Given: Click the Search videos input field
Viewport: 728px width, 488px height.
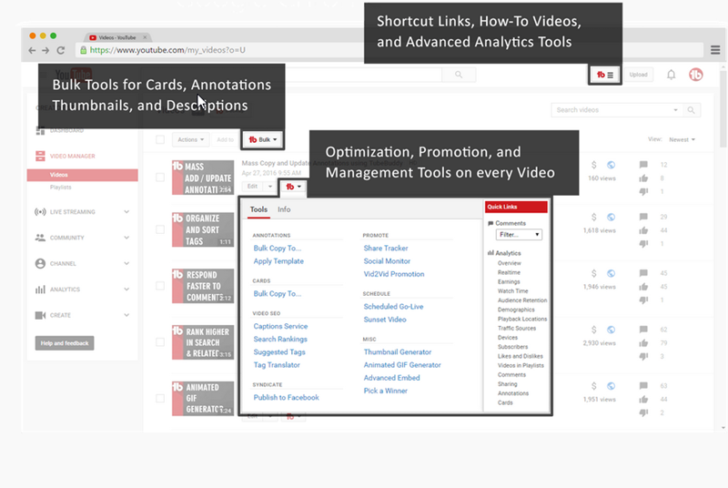Looking at the screenshot, I should coord(612,110).
